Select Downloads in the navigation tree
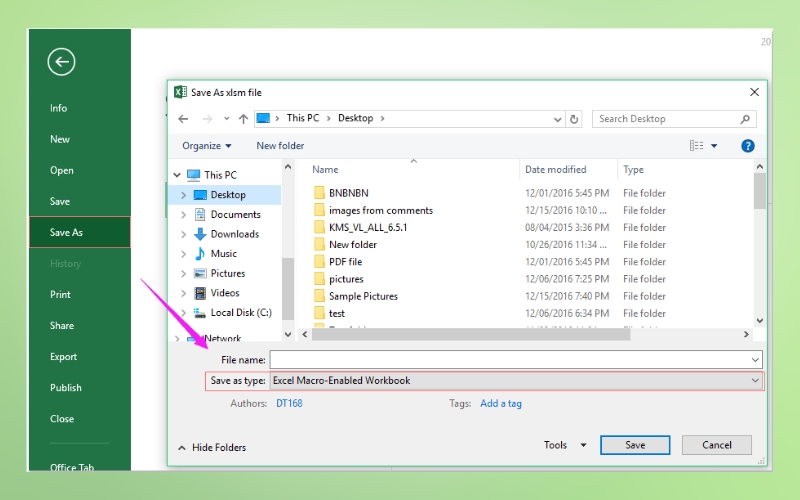 click(235, 234)
